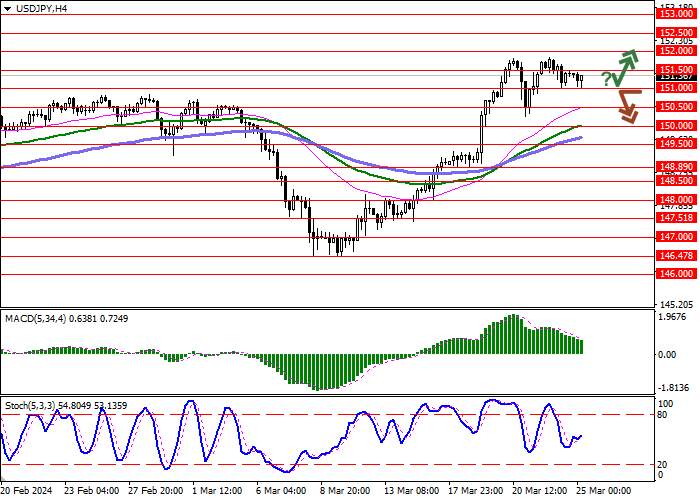Select the 150.500 price level label

click(x=676, y=107)
